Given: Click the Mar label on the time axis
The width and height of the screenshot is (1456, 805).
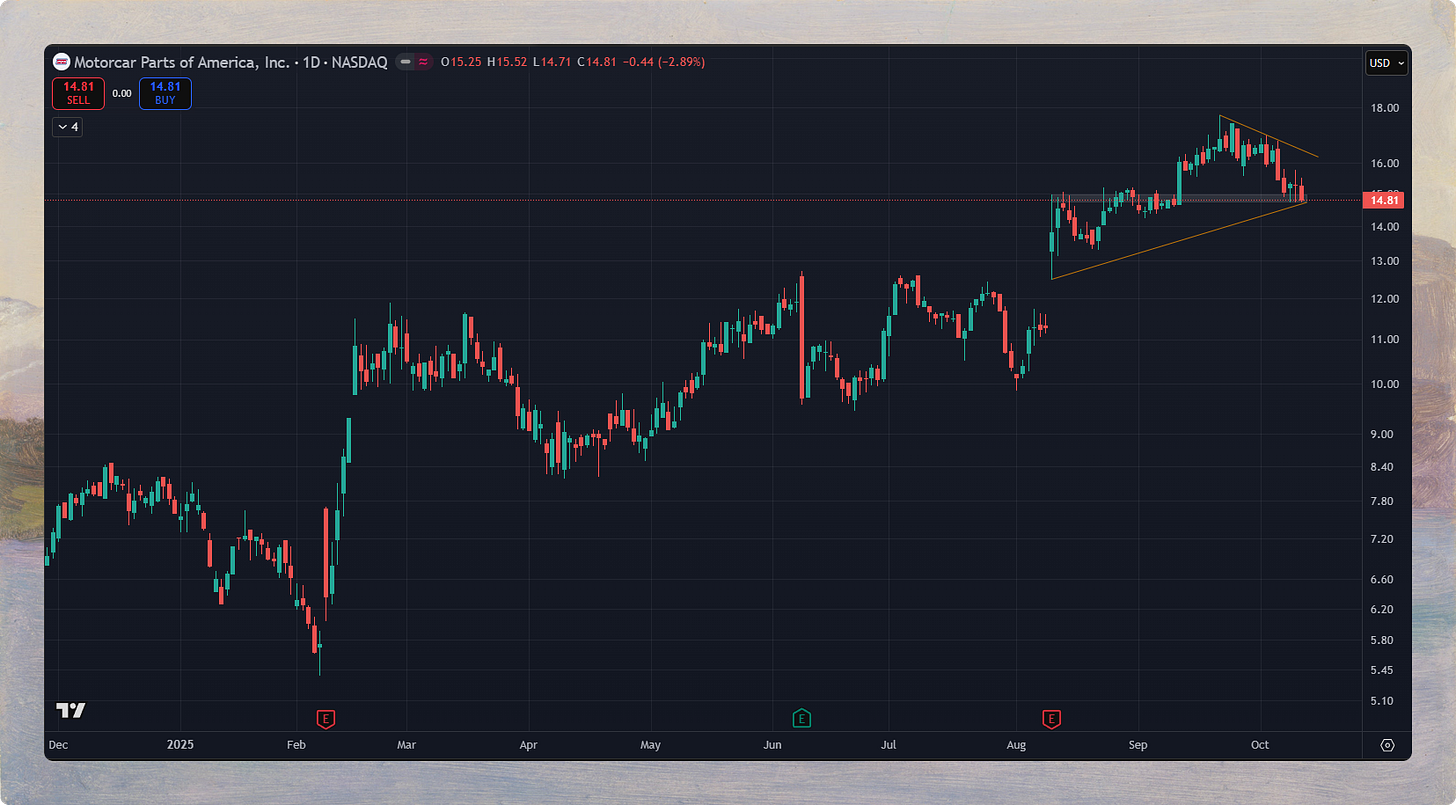Looking at the screenshot, I should (406, 745).
